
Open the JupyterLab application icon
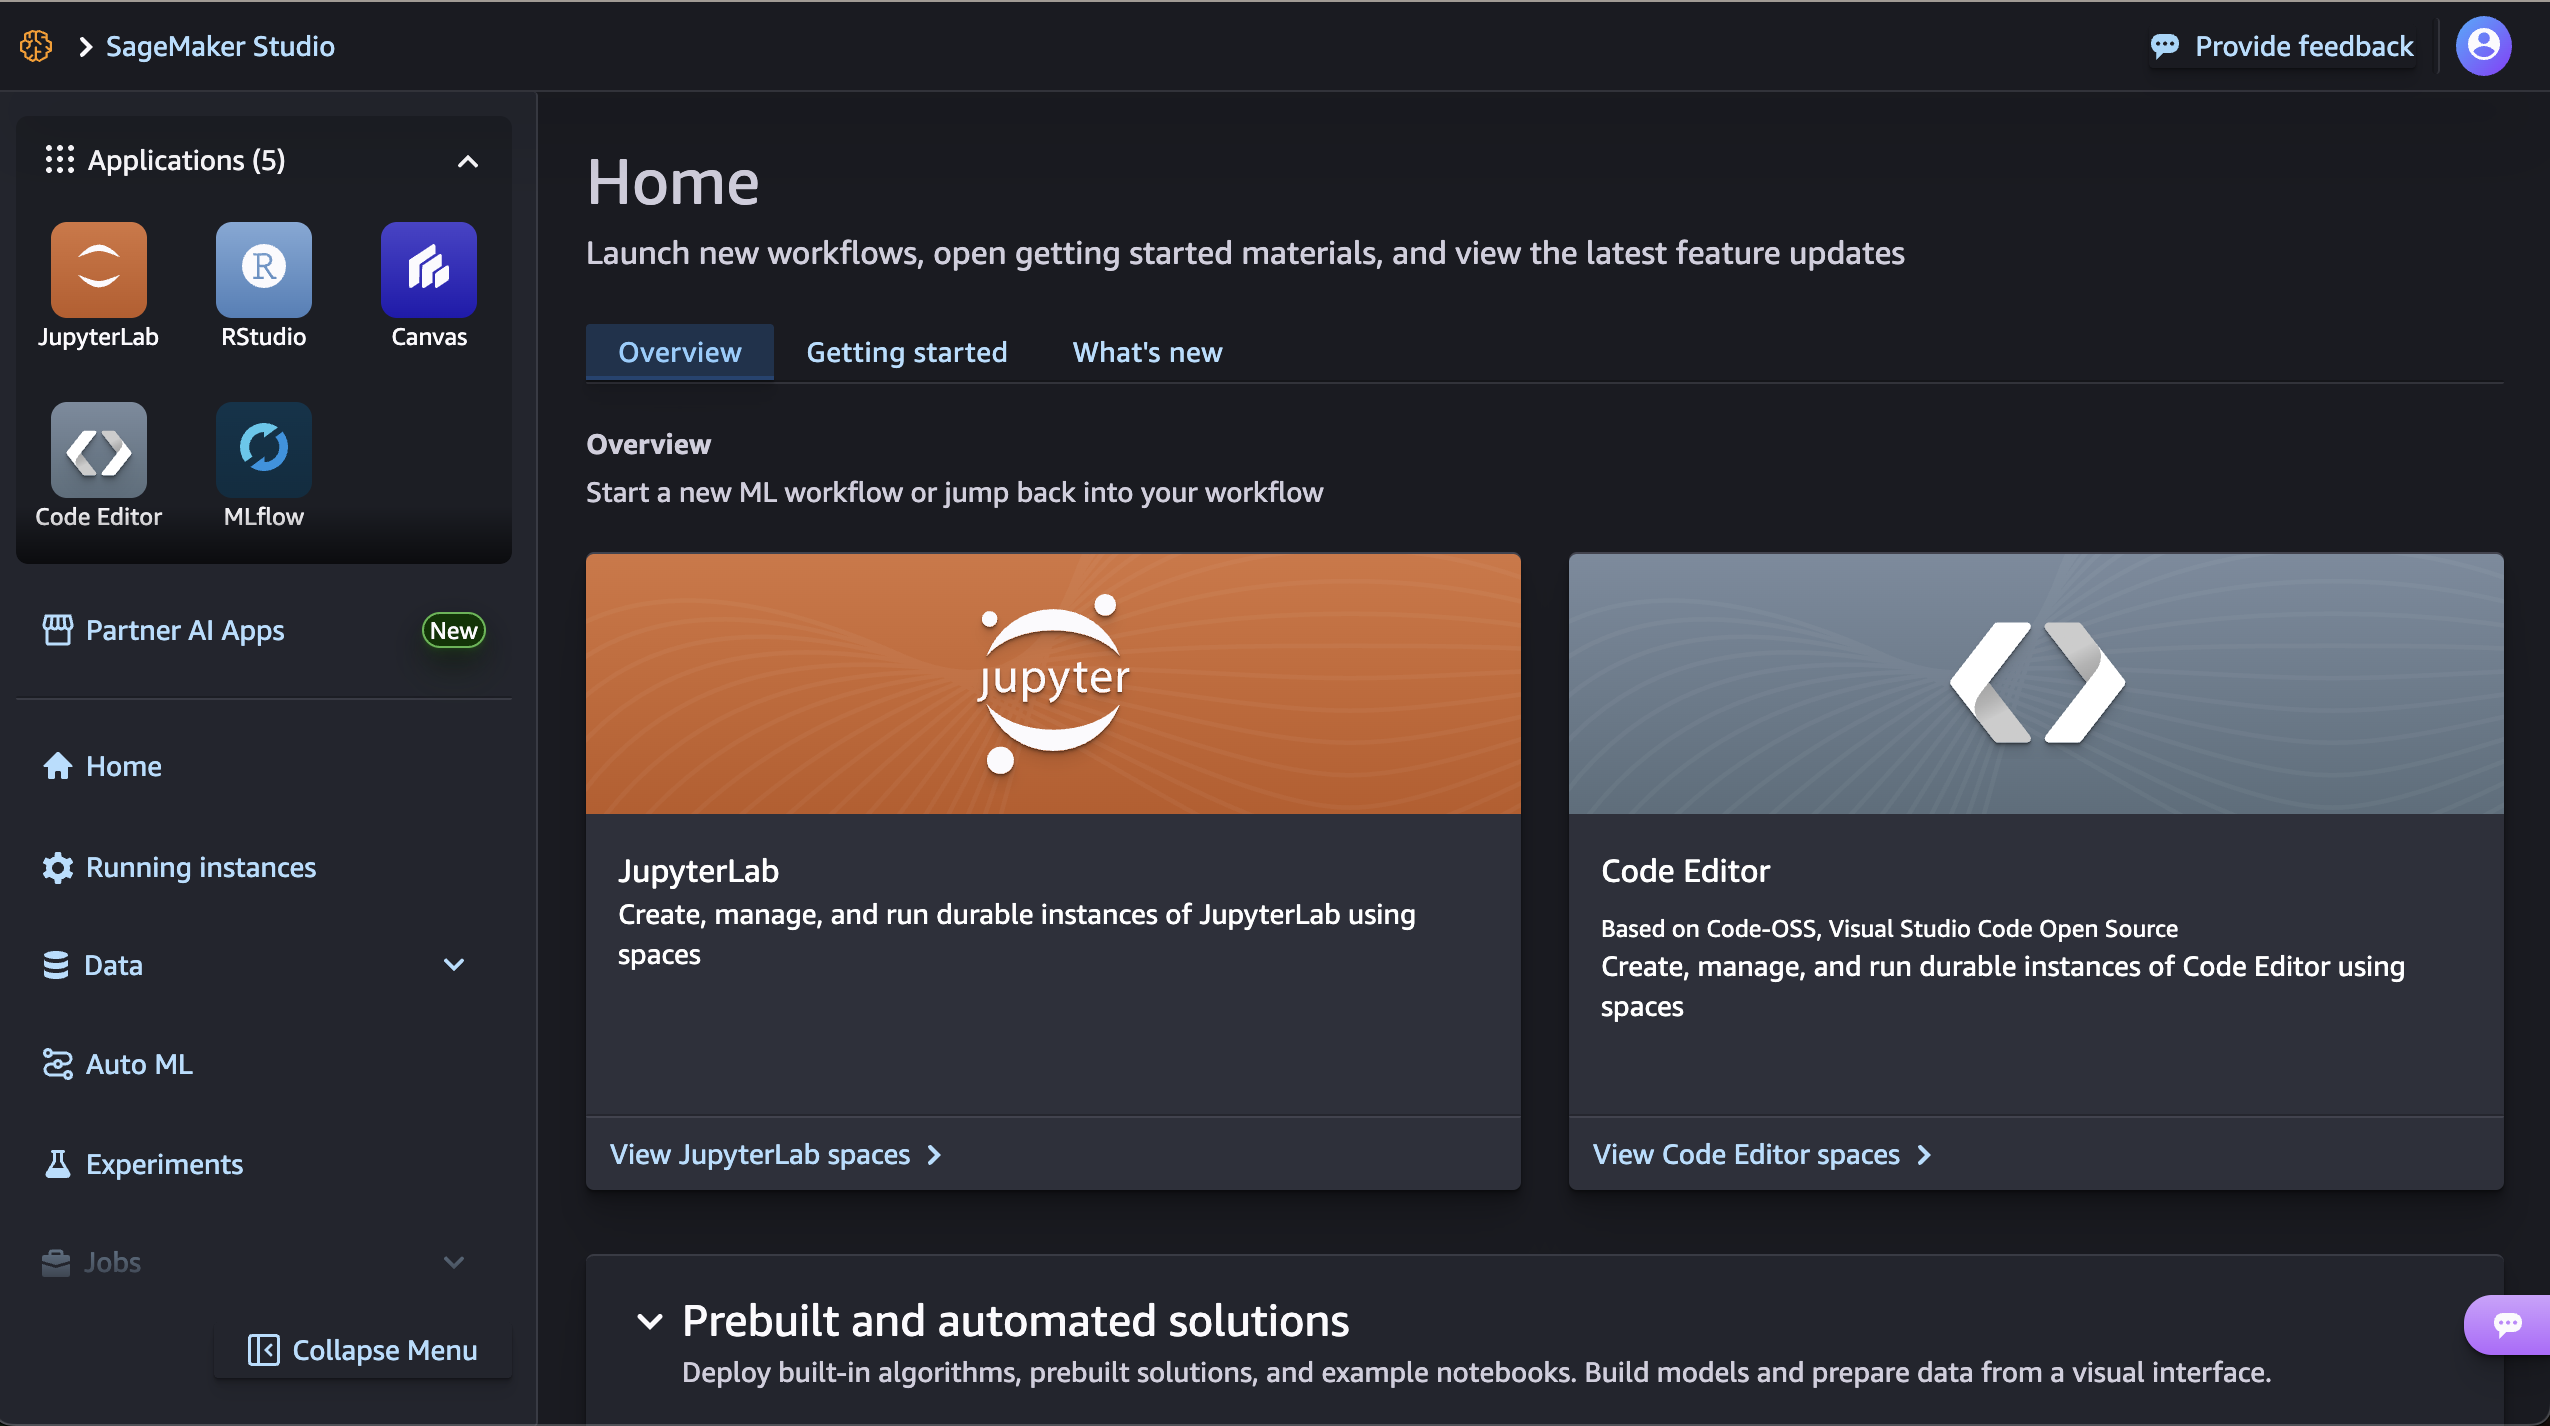click(98, 269)
